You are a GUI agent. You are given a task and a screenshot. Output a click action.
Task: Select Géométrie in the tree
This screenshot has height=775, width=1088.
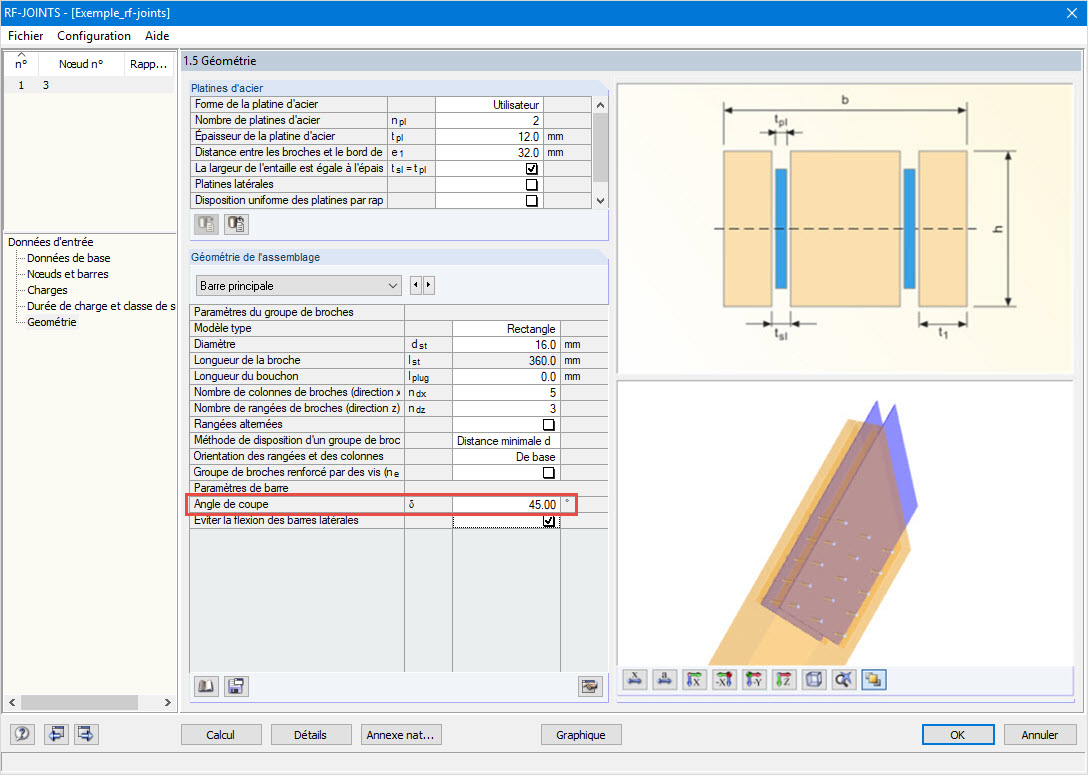point(51,322)
